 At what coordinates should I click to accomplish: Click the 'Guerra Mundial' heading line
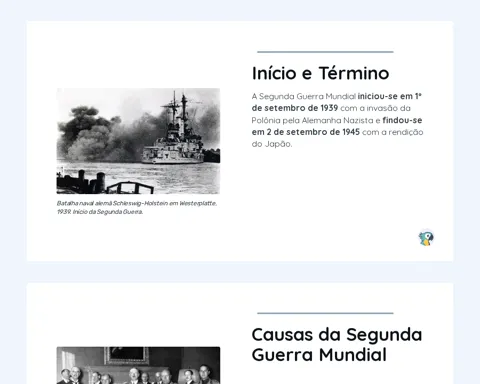(319, 355)
